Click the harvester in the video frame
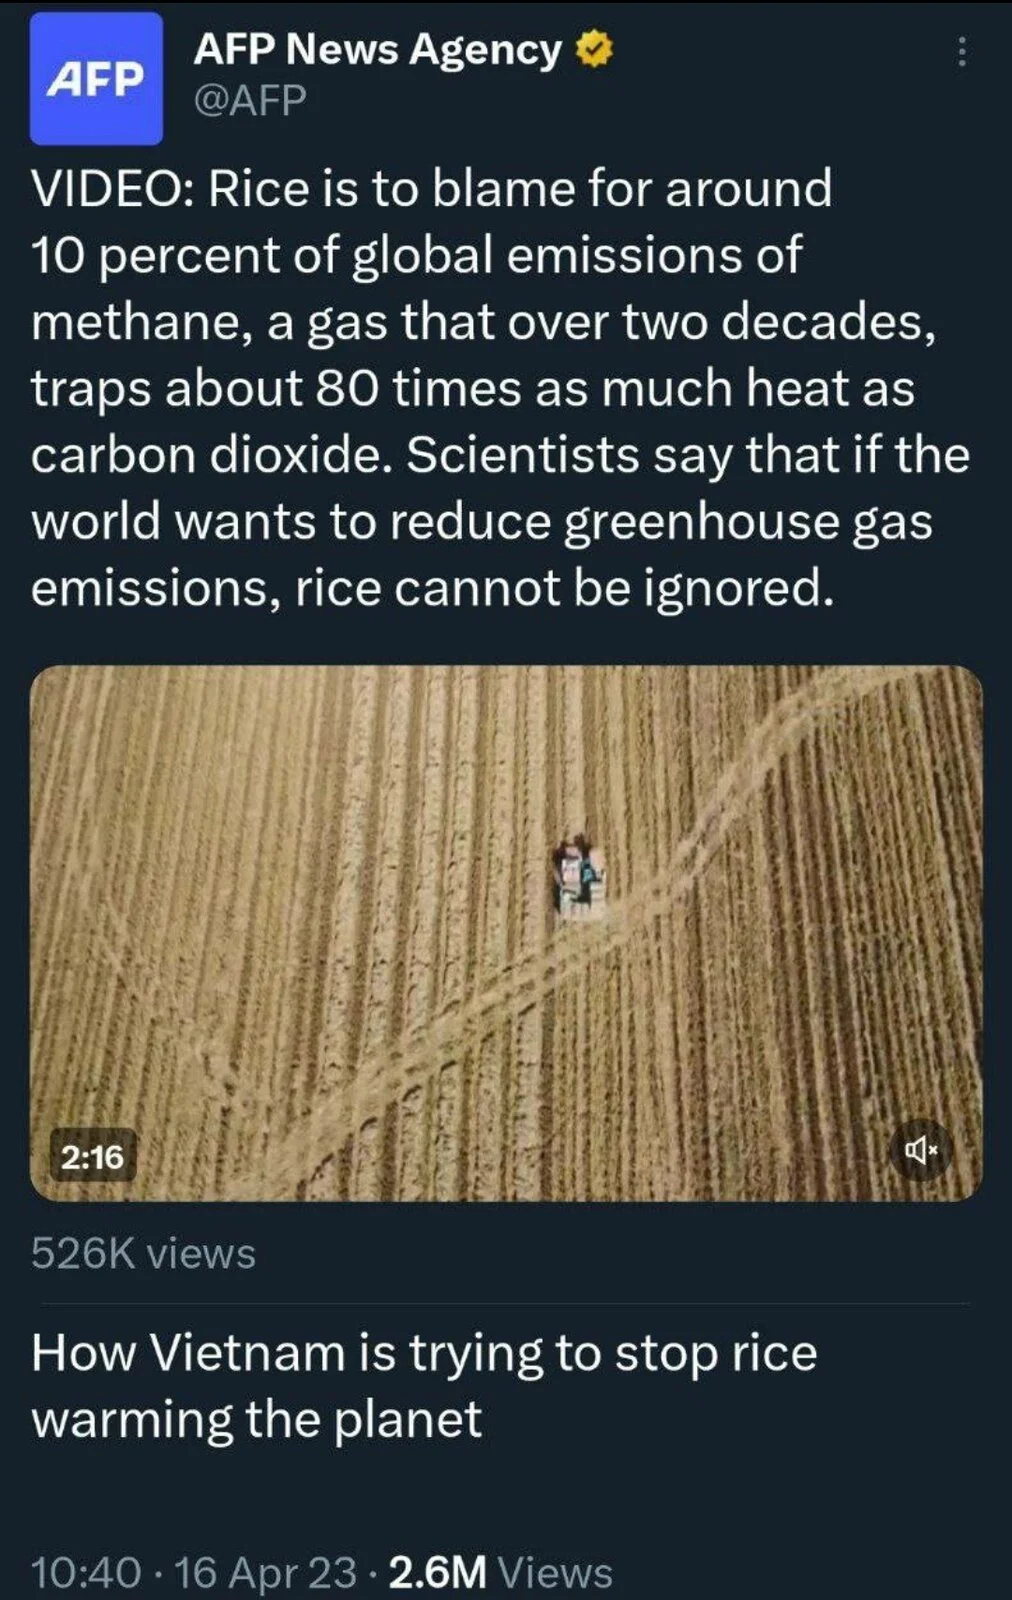1012x1600 pixels. (x=578, y=877)
